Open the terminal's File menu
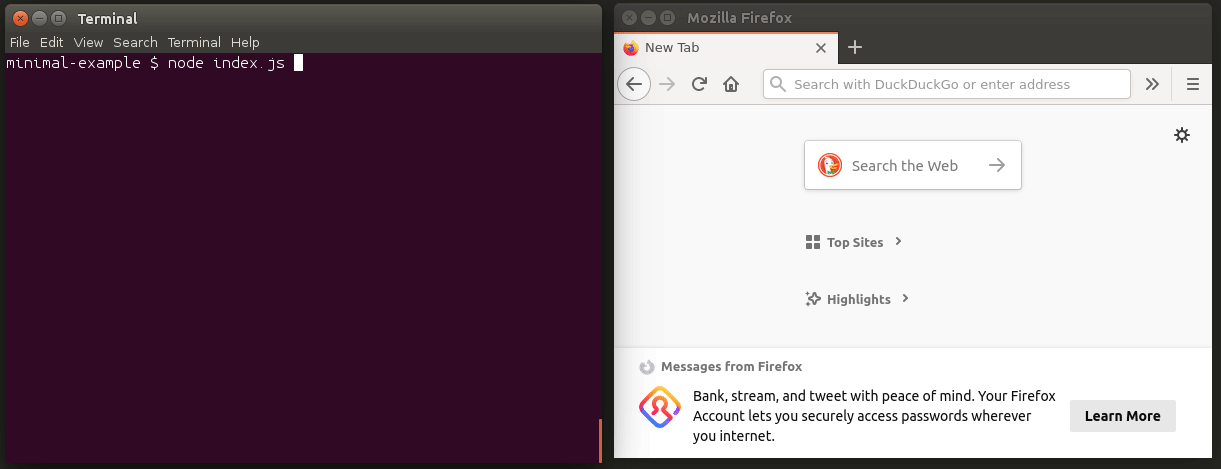The width and height of the screenshot is (1221, 469). pos(19,42)
